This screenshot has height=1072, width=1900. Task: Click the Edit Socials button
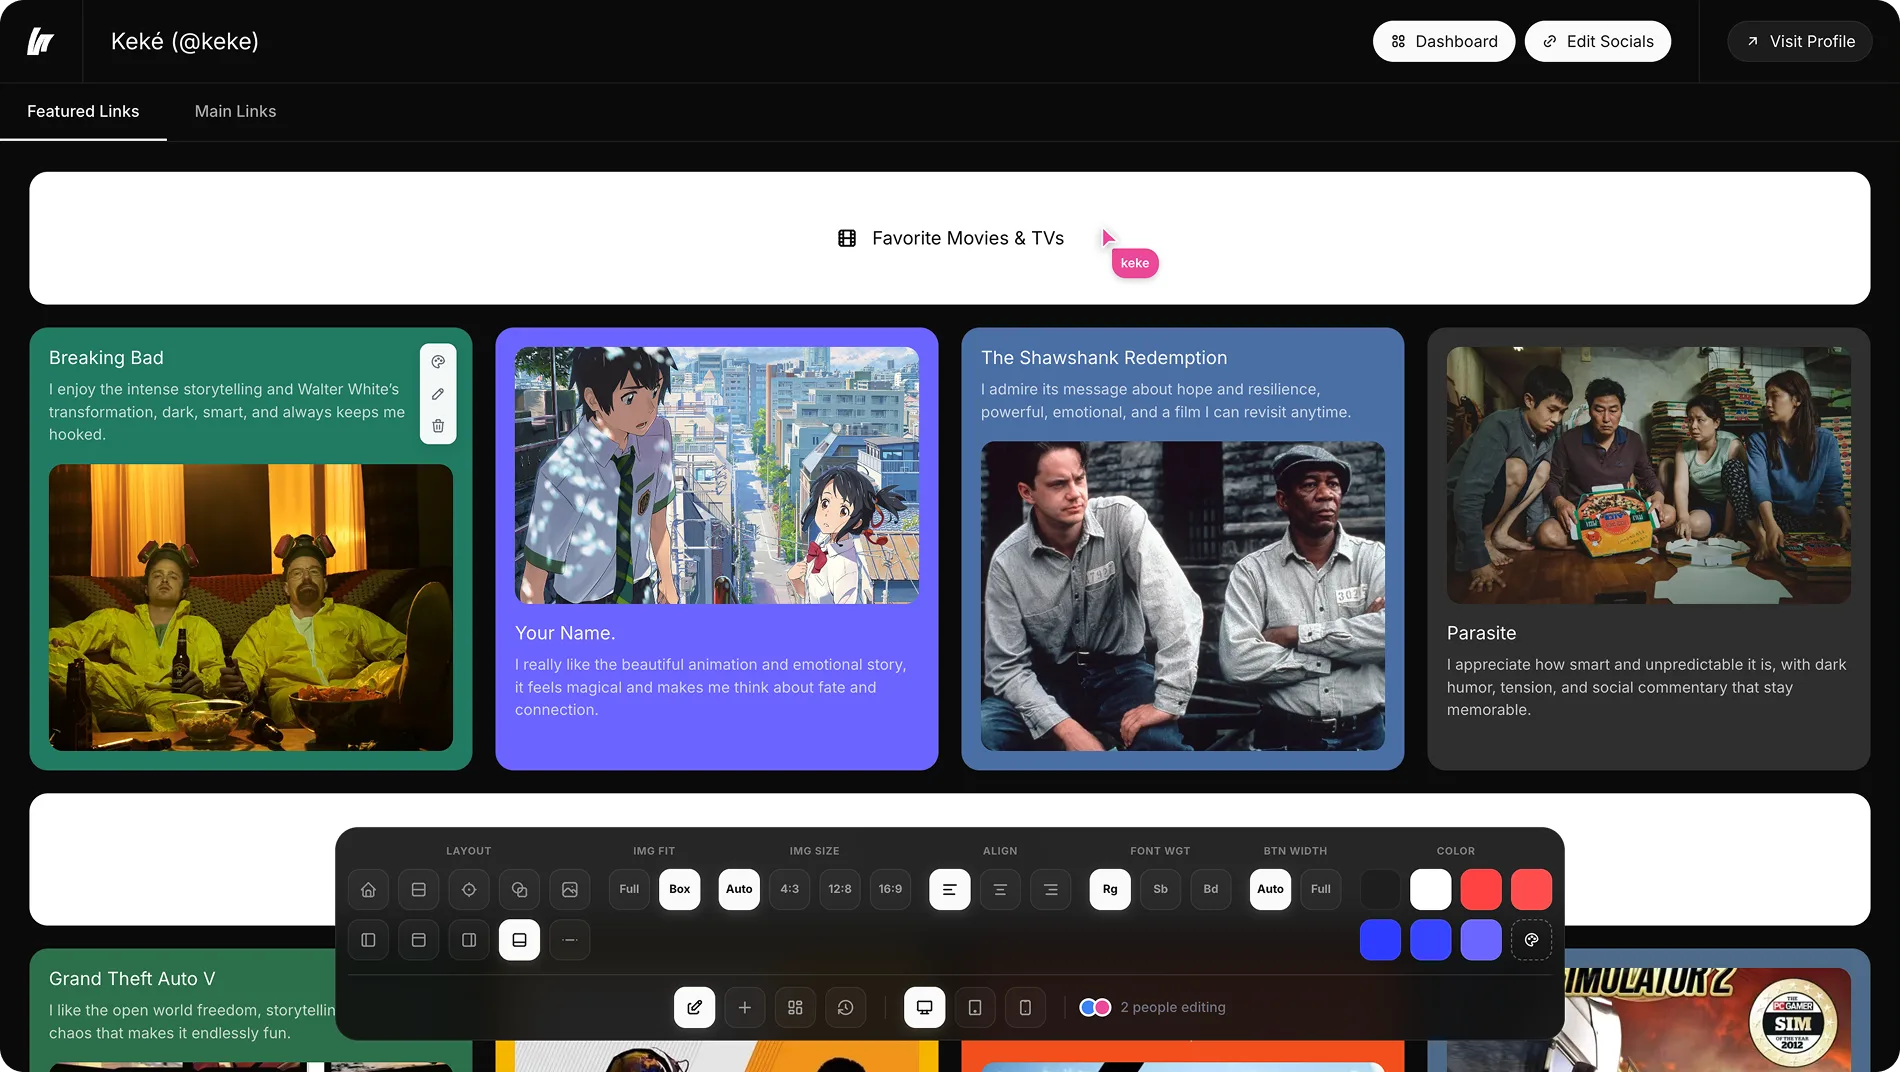pos(1598,41)
